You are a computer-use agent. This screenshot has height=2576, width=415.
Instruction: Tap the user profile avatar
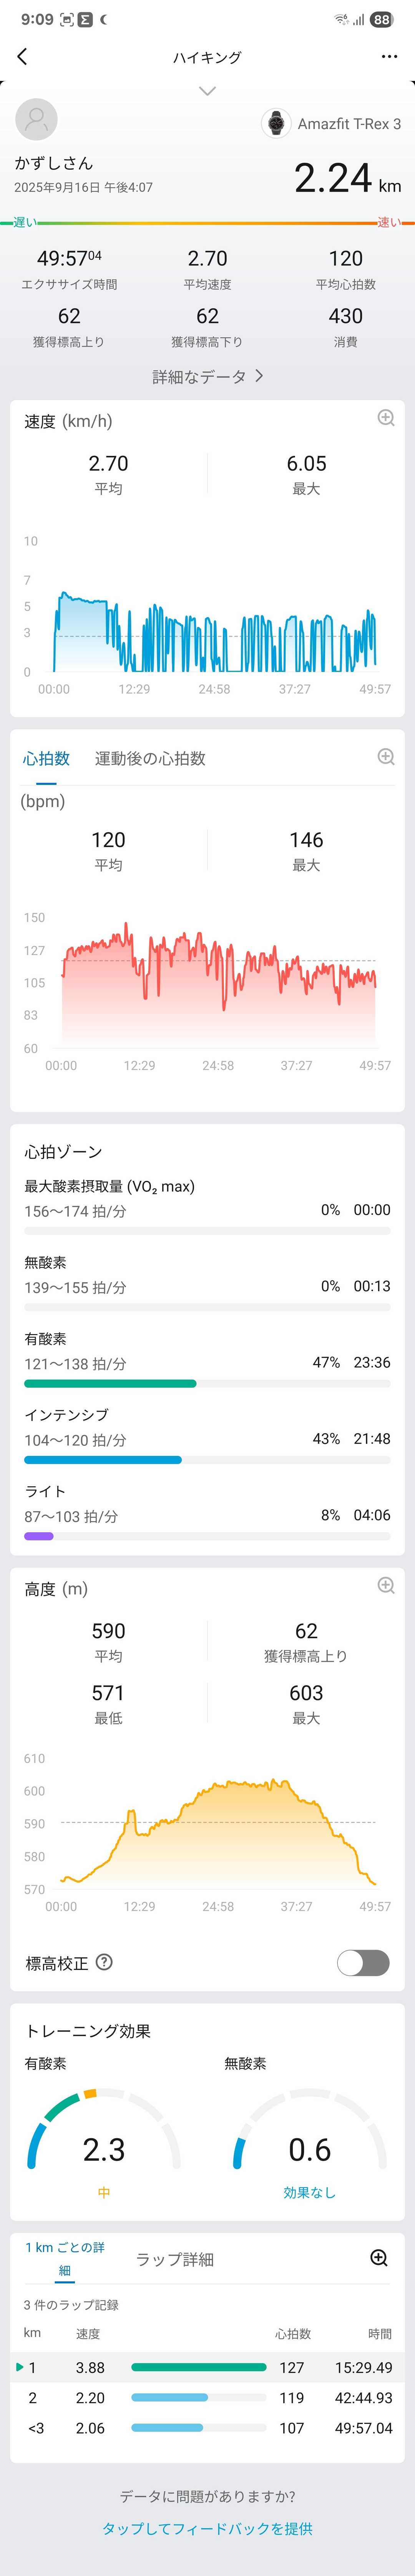(36, 120)
